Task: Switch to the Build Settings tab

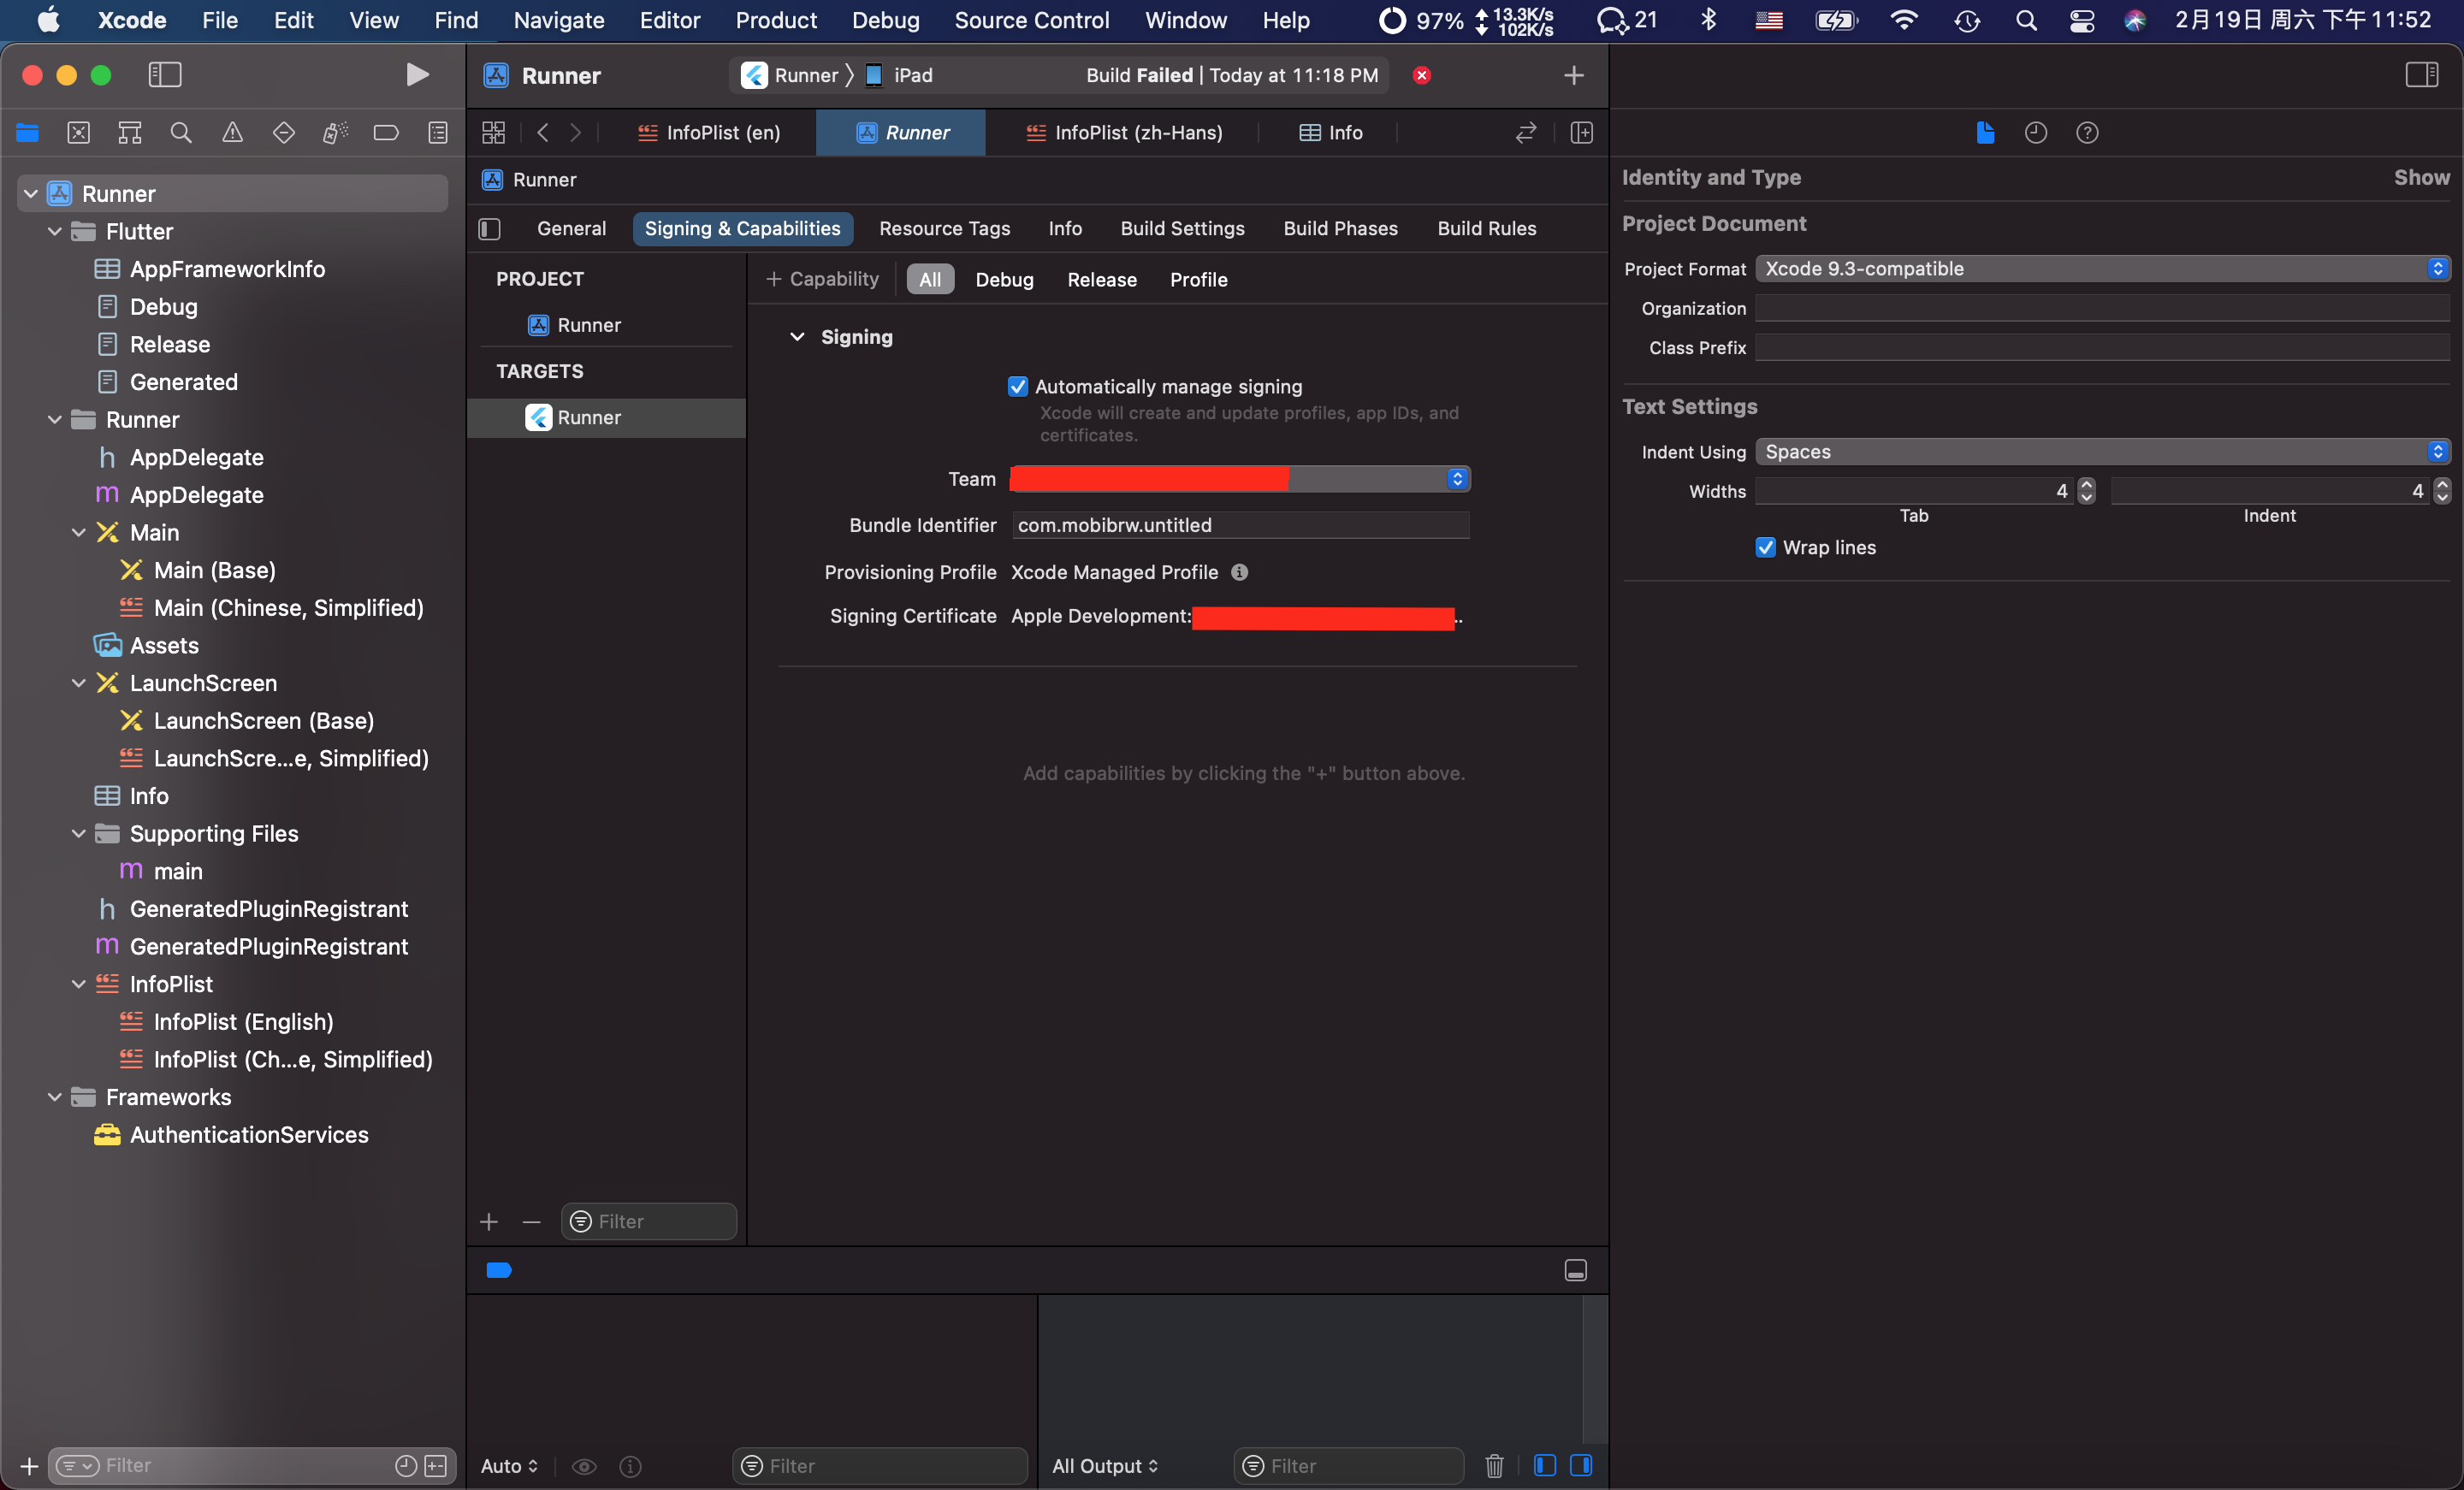Action: [x=1182, y=229]
